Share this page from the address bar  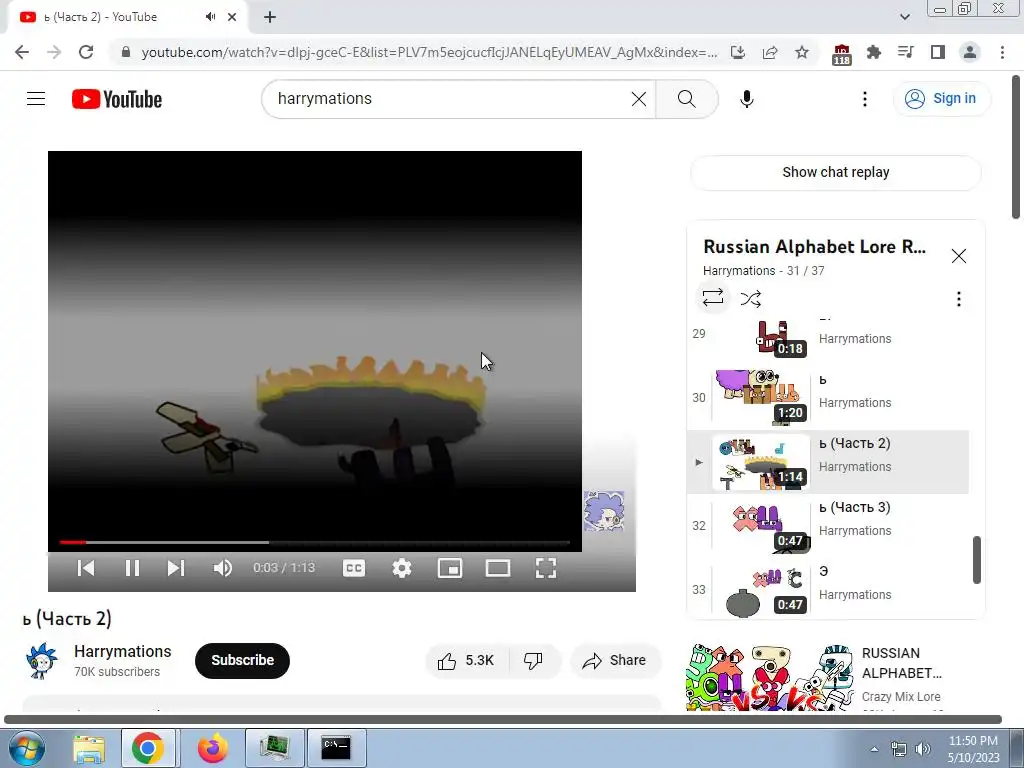[770, 52]
